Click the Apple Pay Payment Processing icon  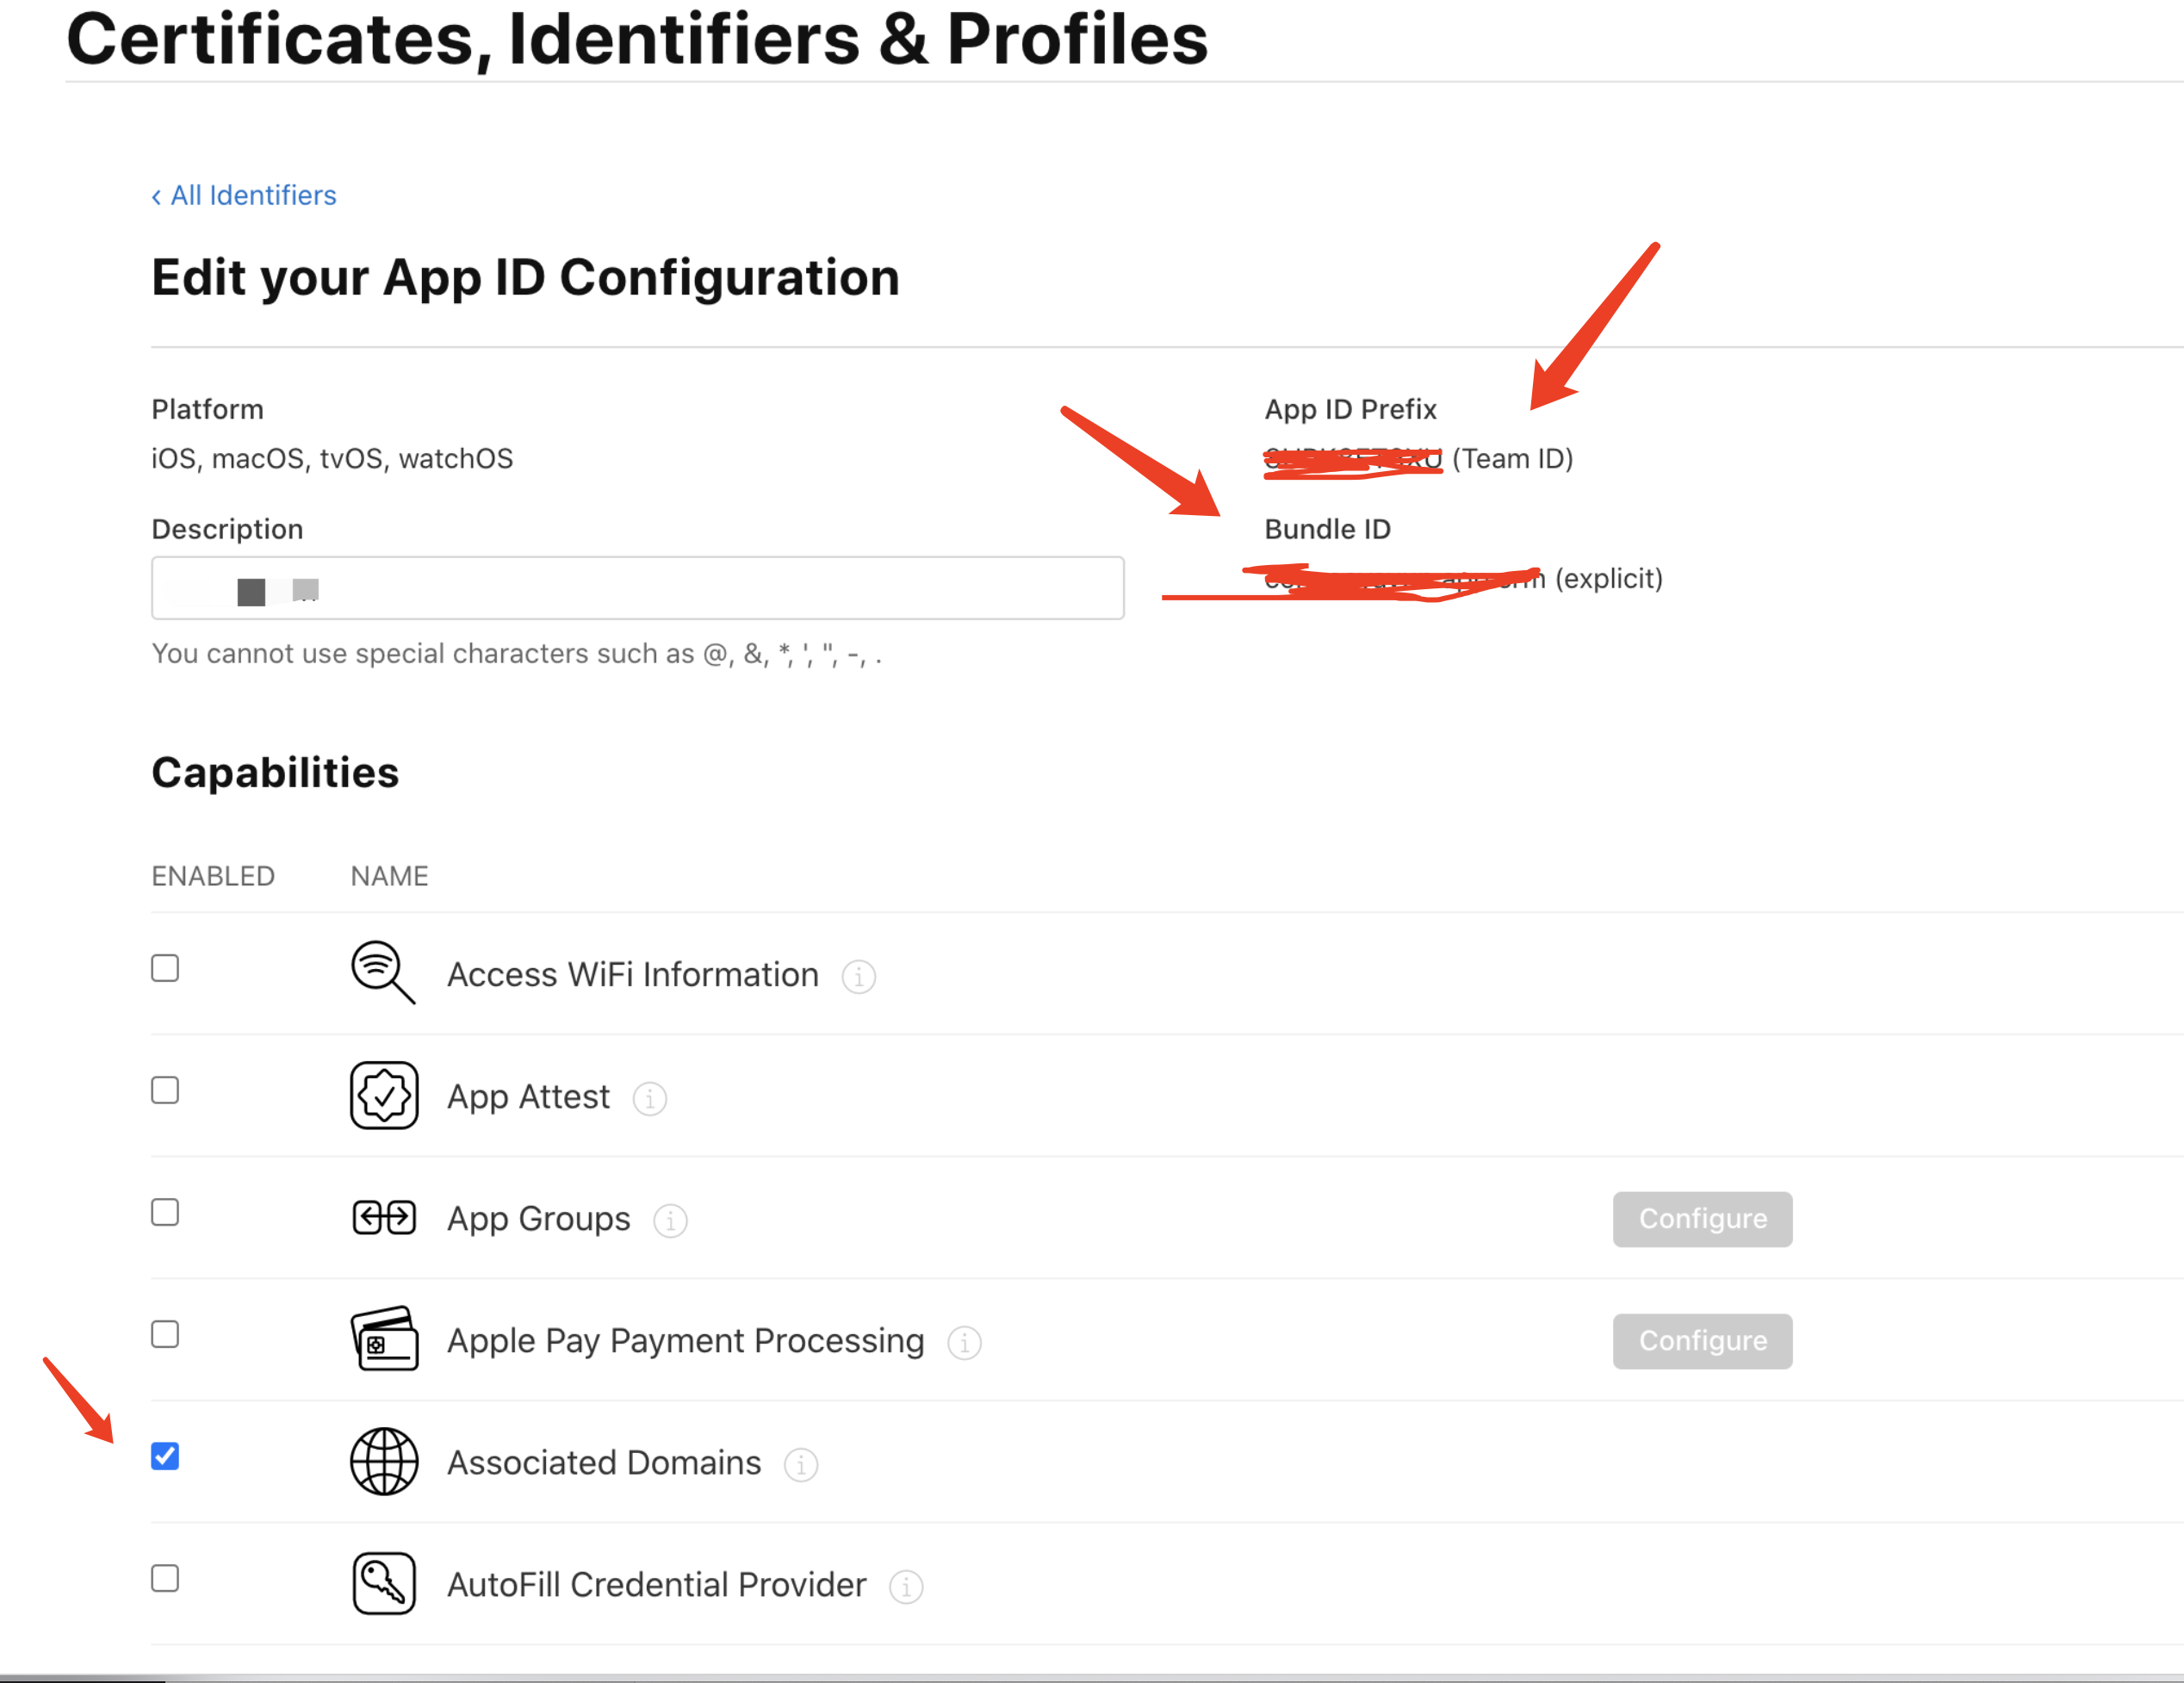[x=384, y=1340]
